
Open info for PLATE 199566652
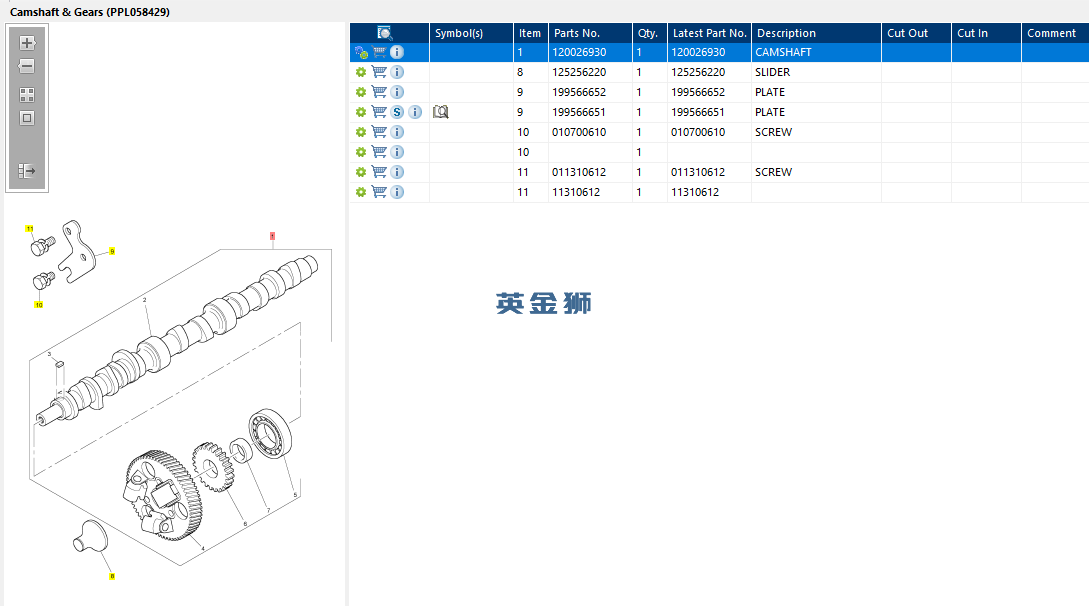click(x=397, y=92)
